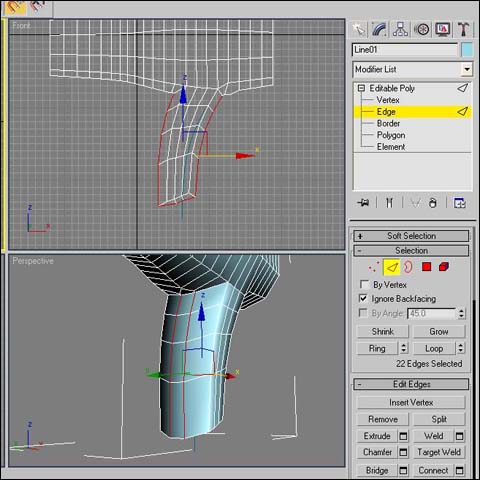Click the Weld button
Screen dimensions: 480x480
433,436
